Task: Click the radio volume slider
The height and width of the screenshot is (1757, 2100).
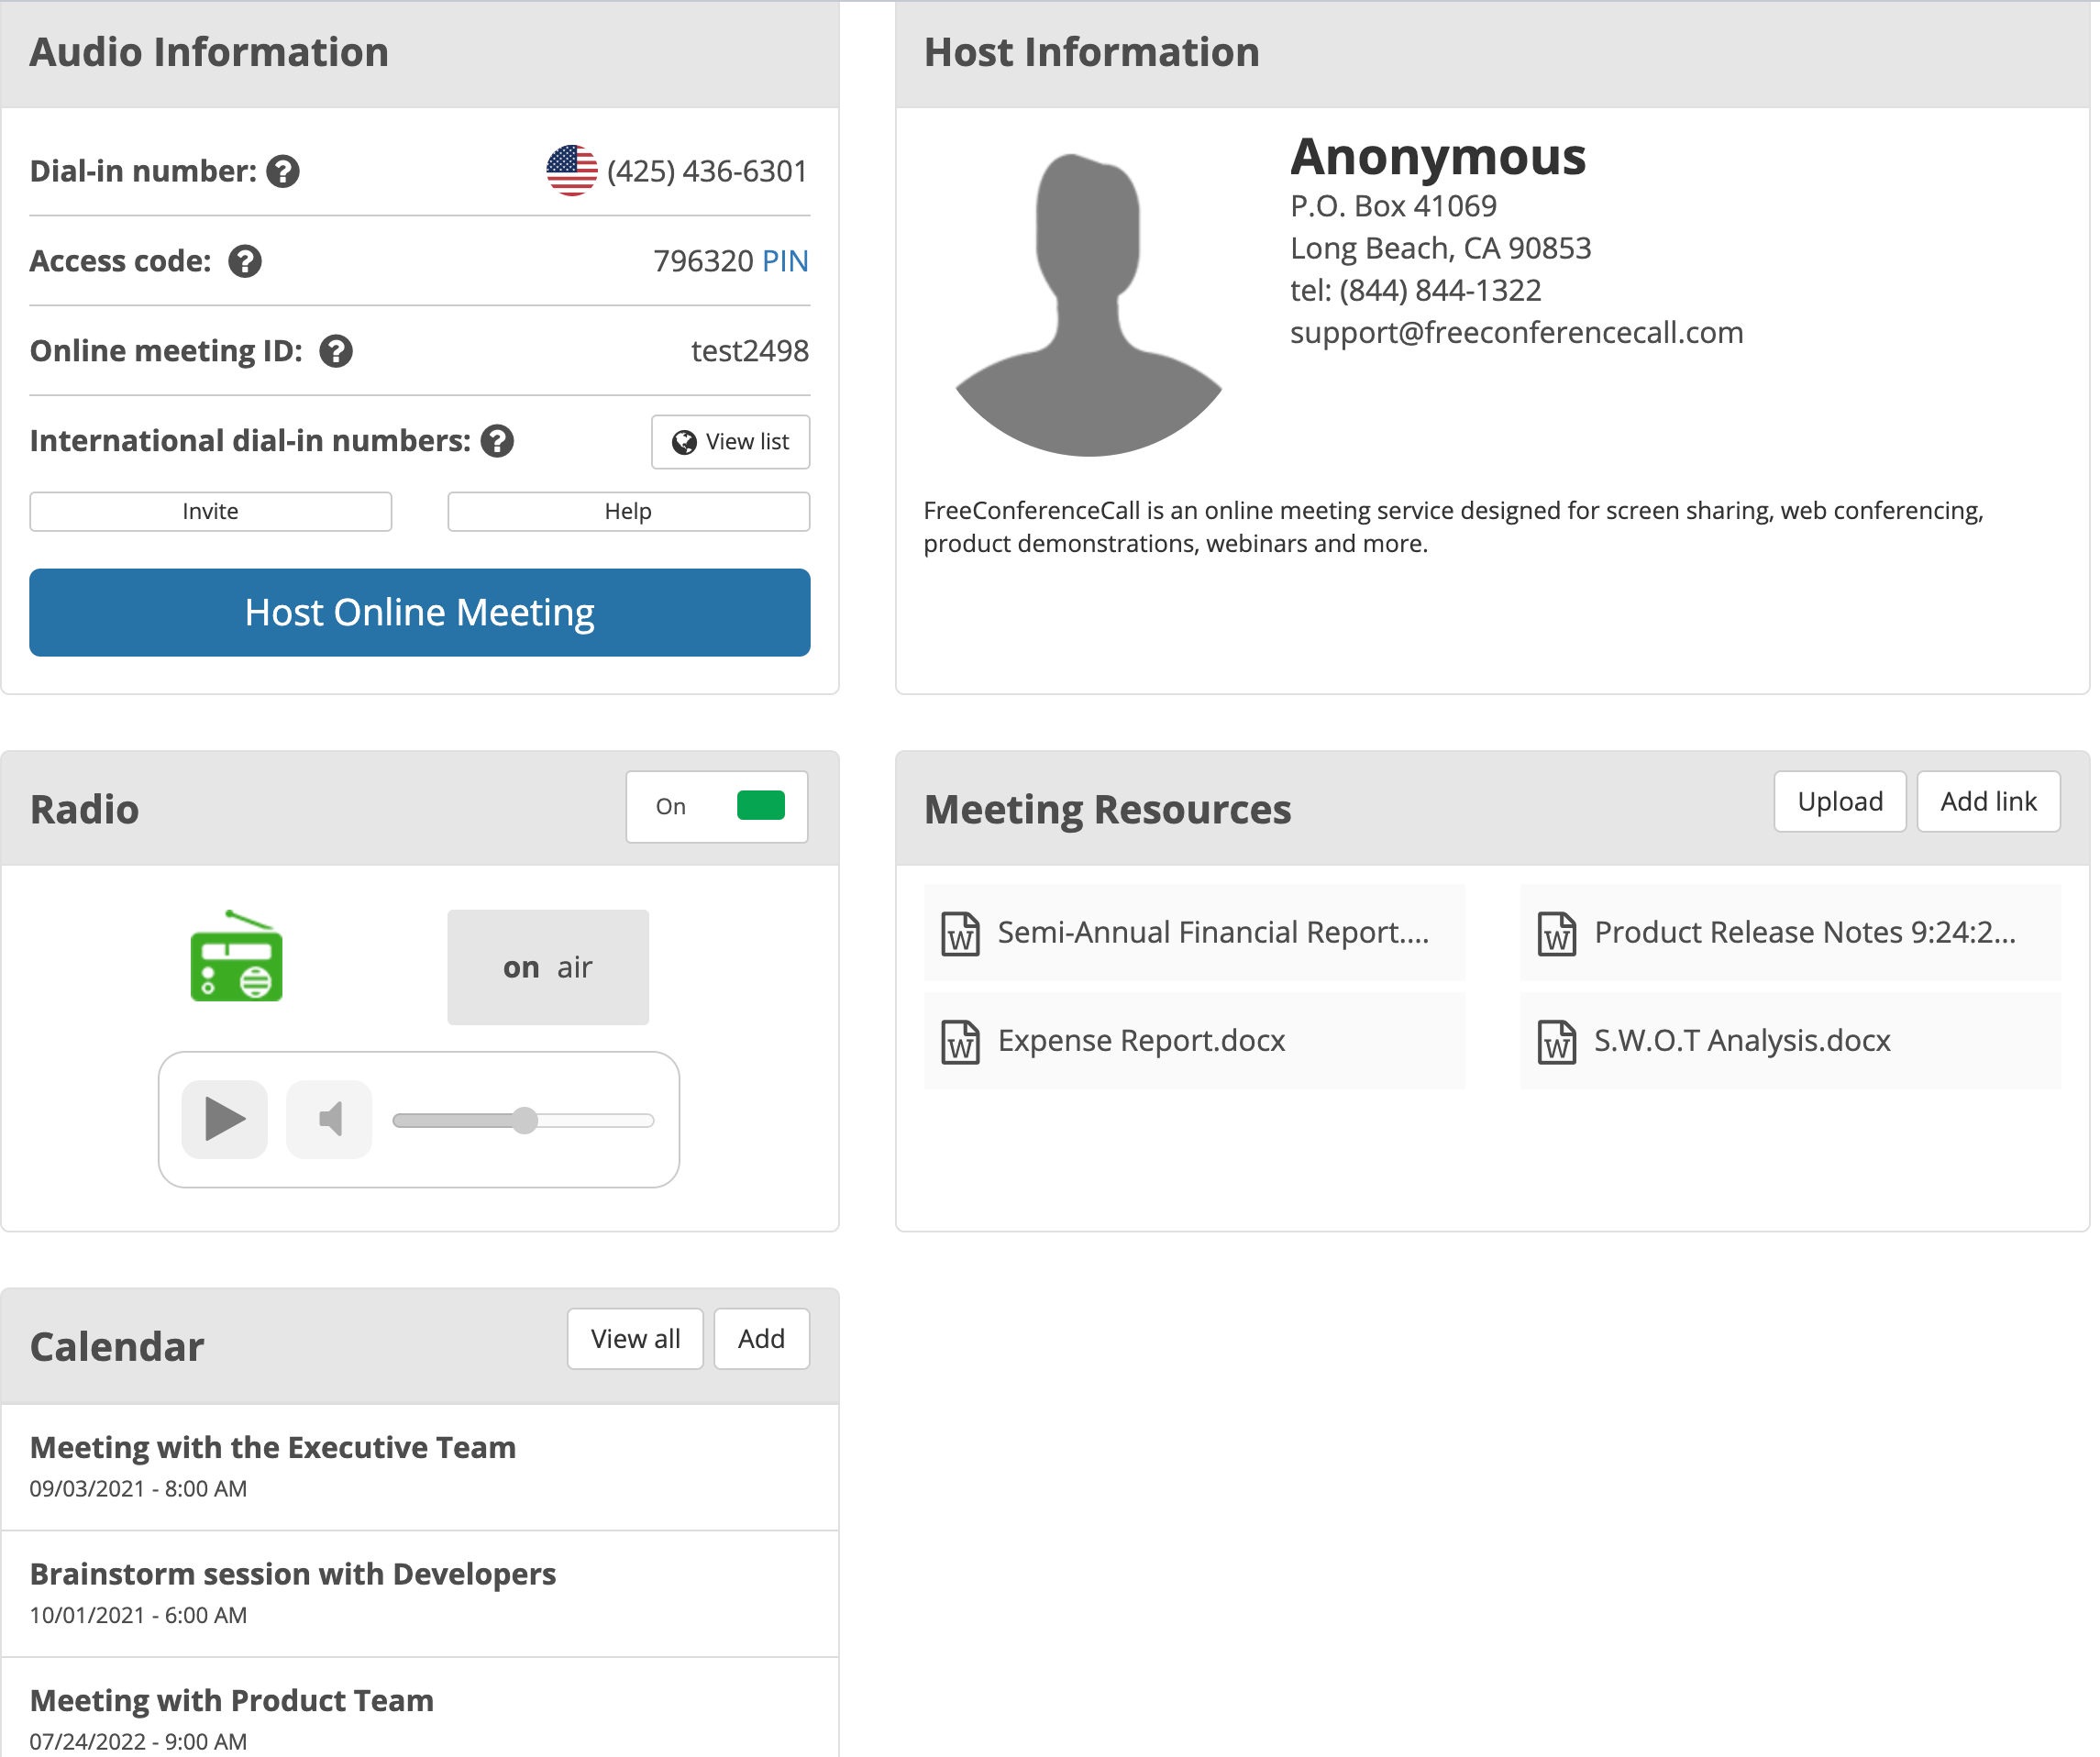Action: coord(524,1120)
